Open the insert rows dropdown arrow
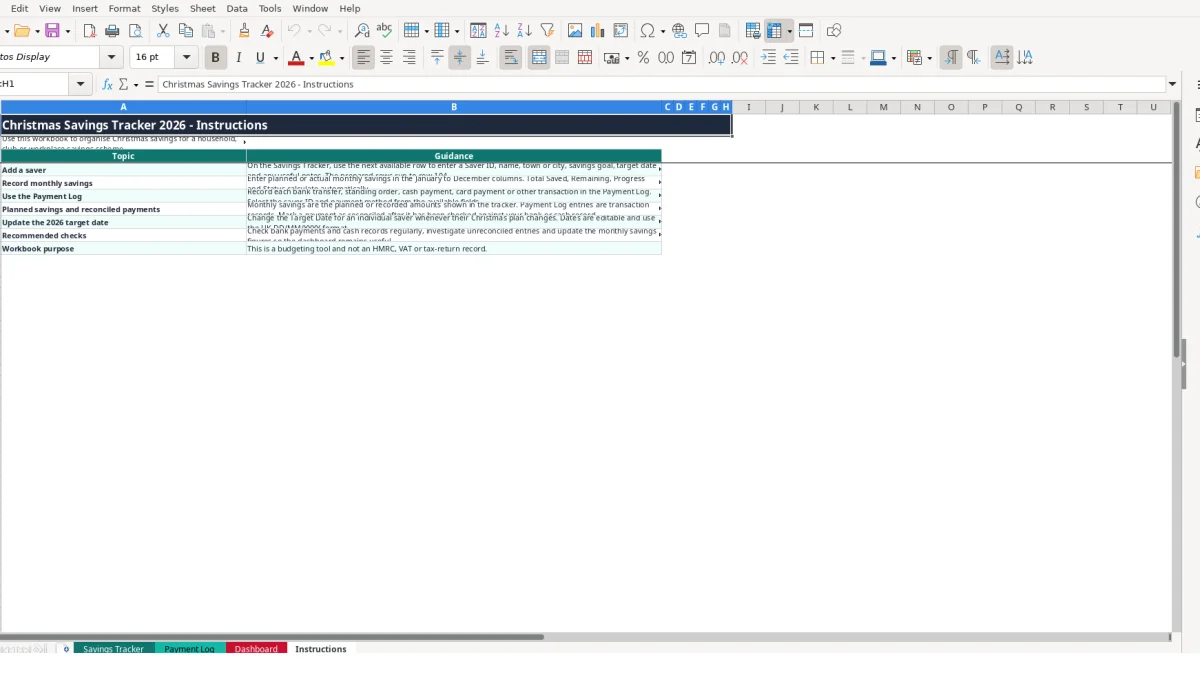The width and height of the screenshot is (1200, 675). pyautogui.click(x=428, y=31)
